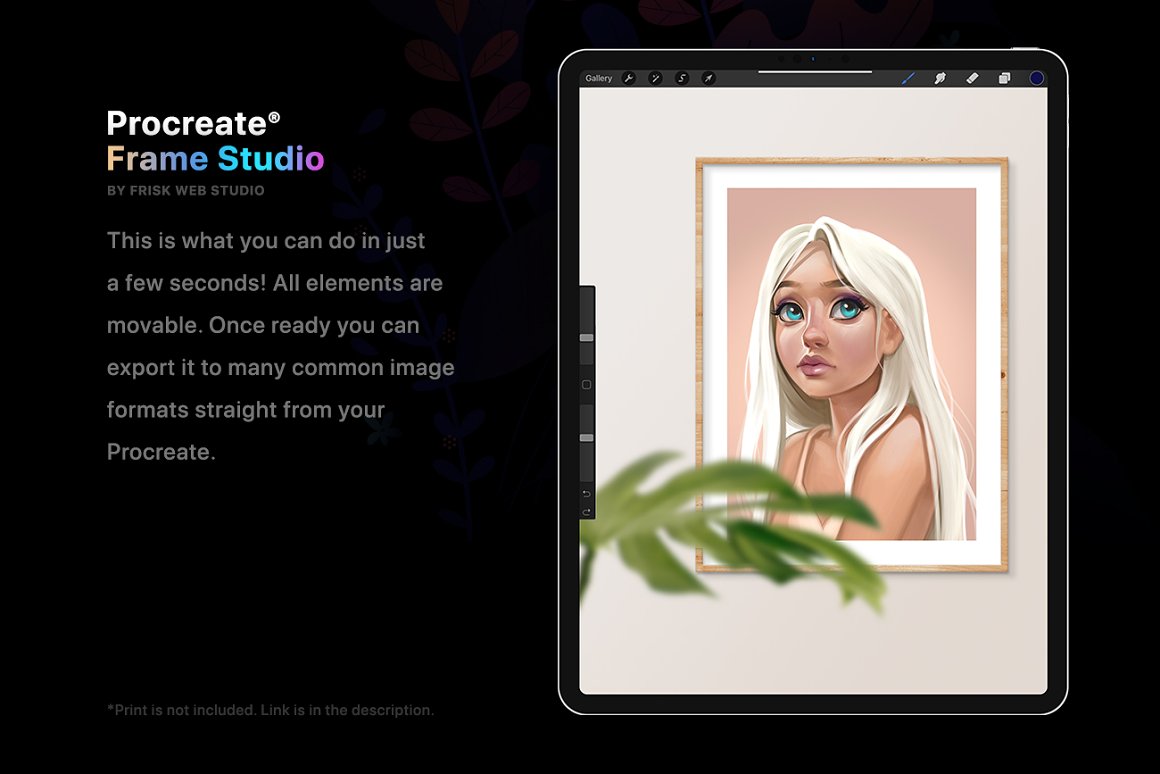
Task: Click the "BY FRISK WEB STUDIO" text
Action: 185,190
